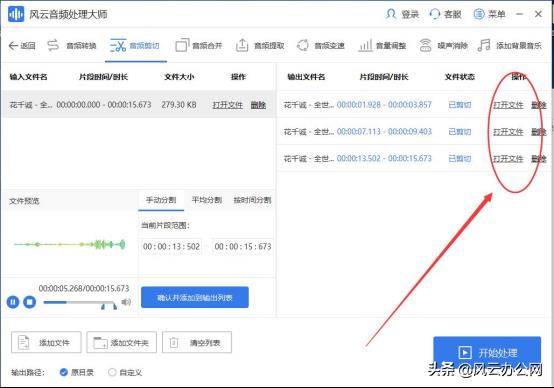
Task: Click the file size 279.30 KB
Action: [179, 105]
